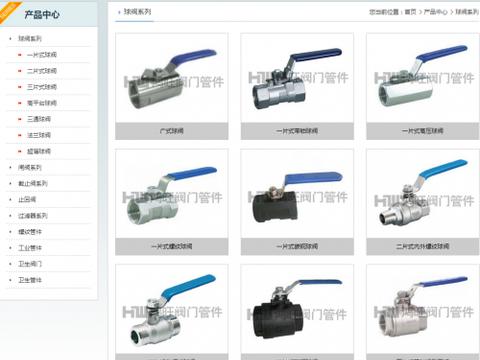Open the 螺纹管件 category
The image size is (480, 360).
click(30, 232)
